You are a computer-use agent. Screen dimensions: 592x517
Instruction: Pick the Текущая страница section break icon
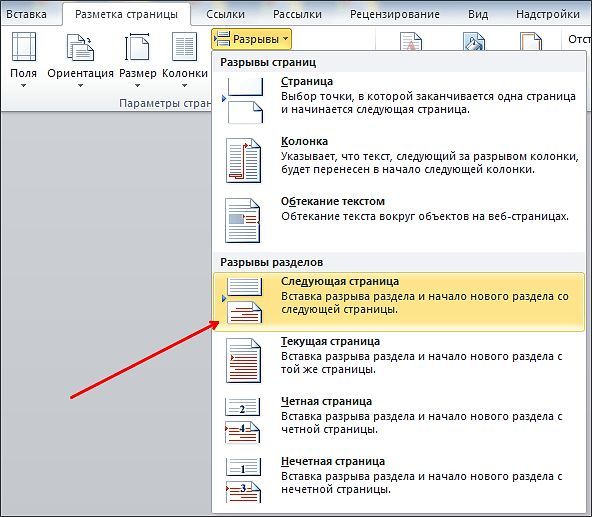coord(243,360)
